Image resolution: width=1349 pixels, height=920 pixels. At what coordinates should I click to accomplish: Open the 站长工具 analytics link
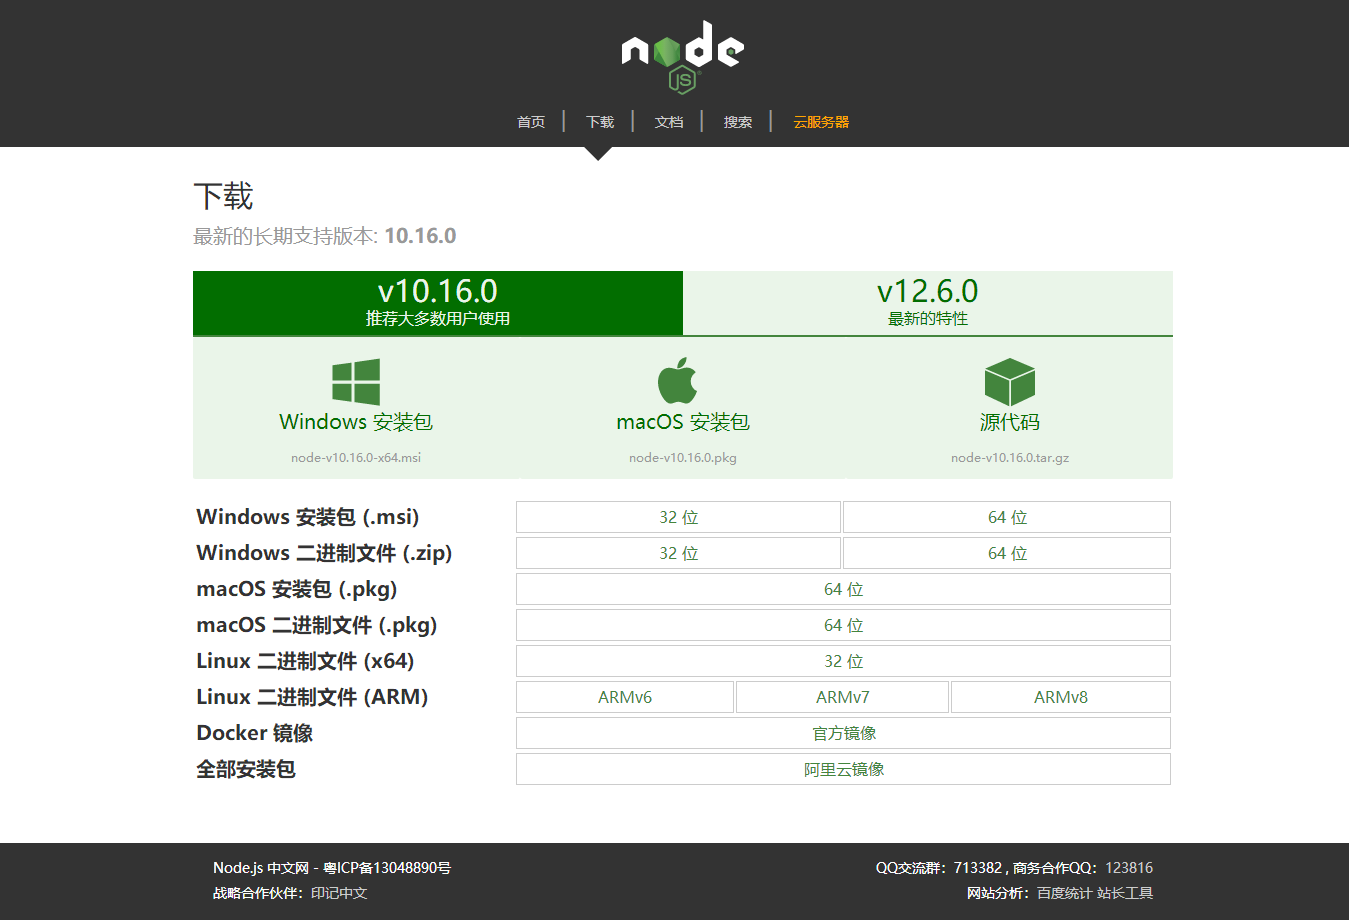click(x=1125, y=893)
